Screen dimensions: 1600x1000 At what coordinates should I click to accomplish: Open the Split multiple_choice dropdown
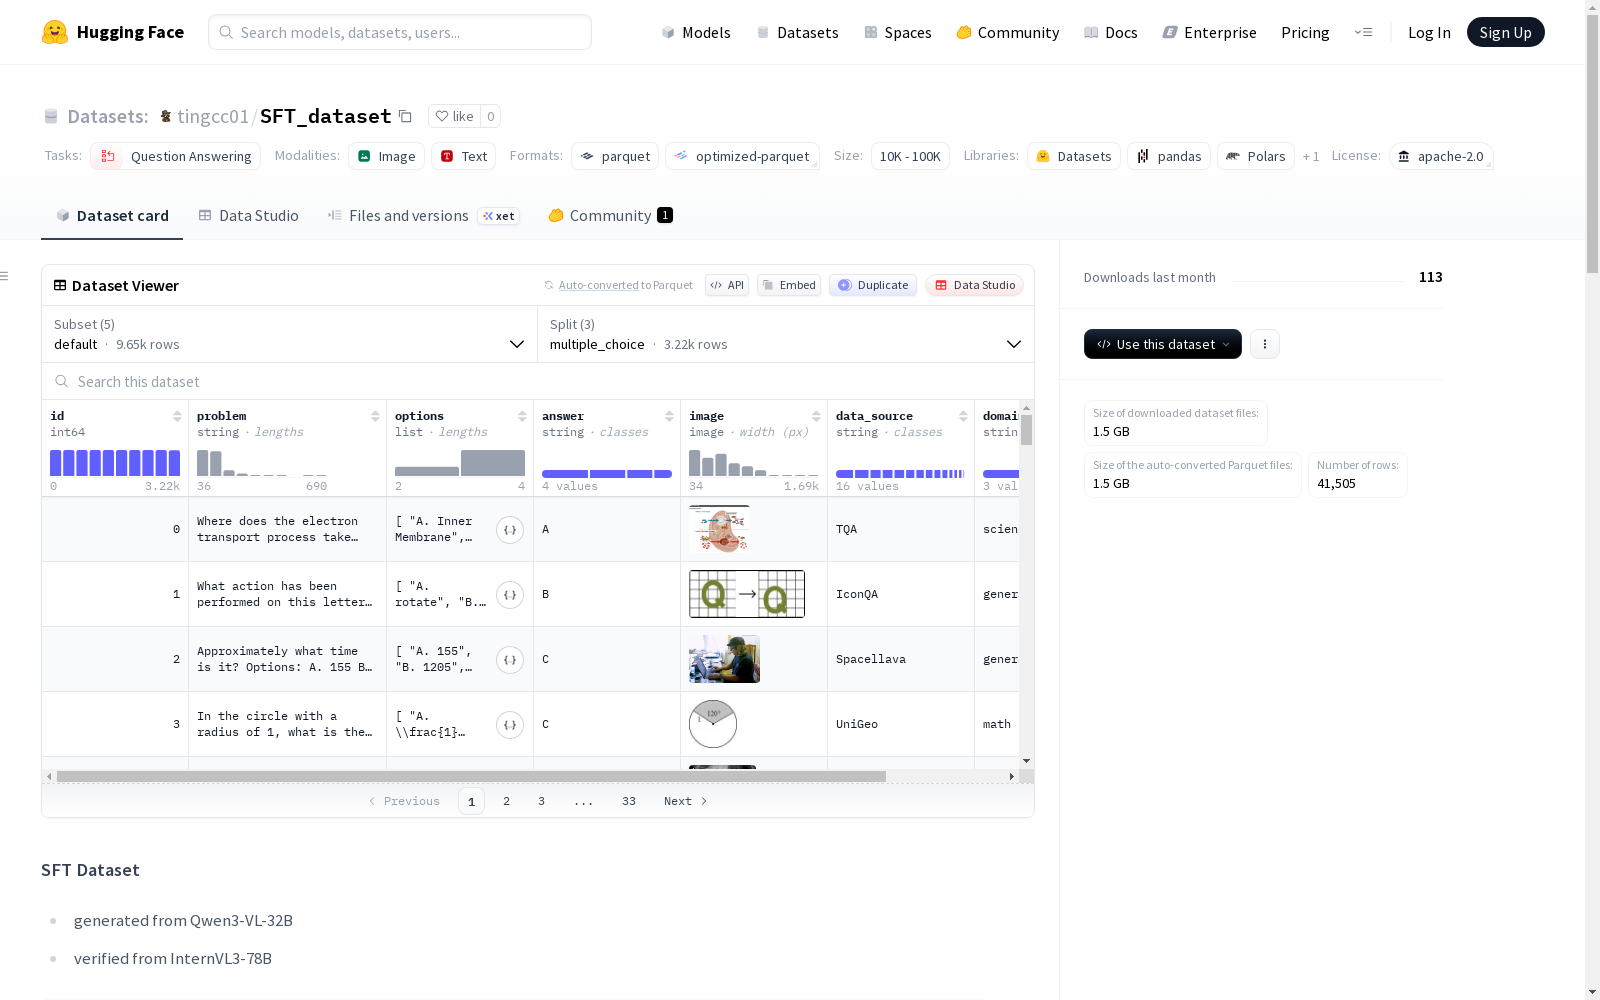(786, 334)
